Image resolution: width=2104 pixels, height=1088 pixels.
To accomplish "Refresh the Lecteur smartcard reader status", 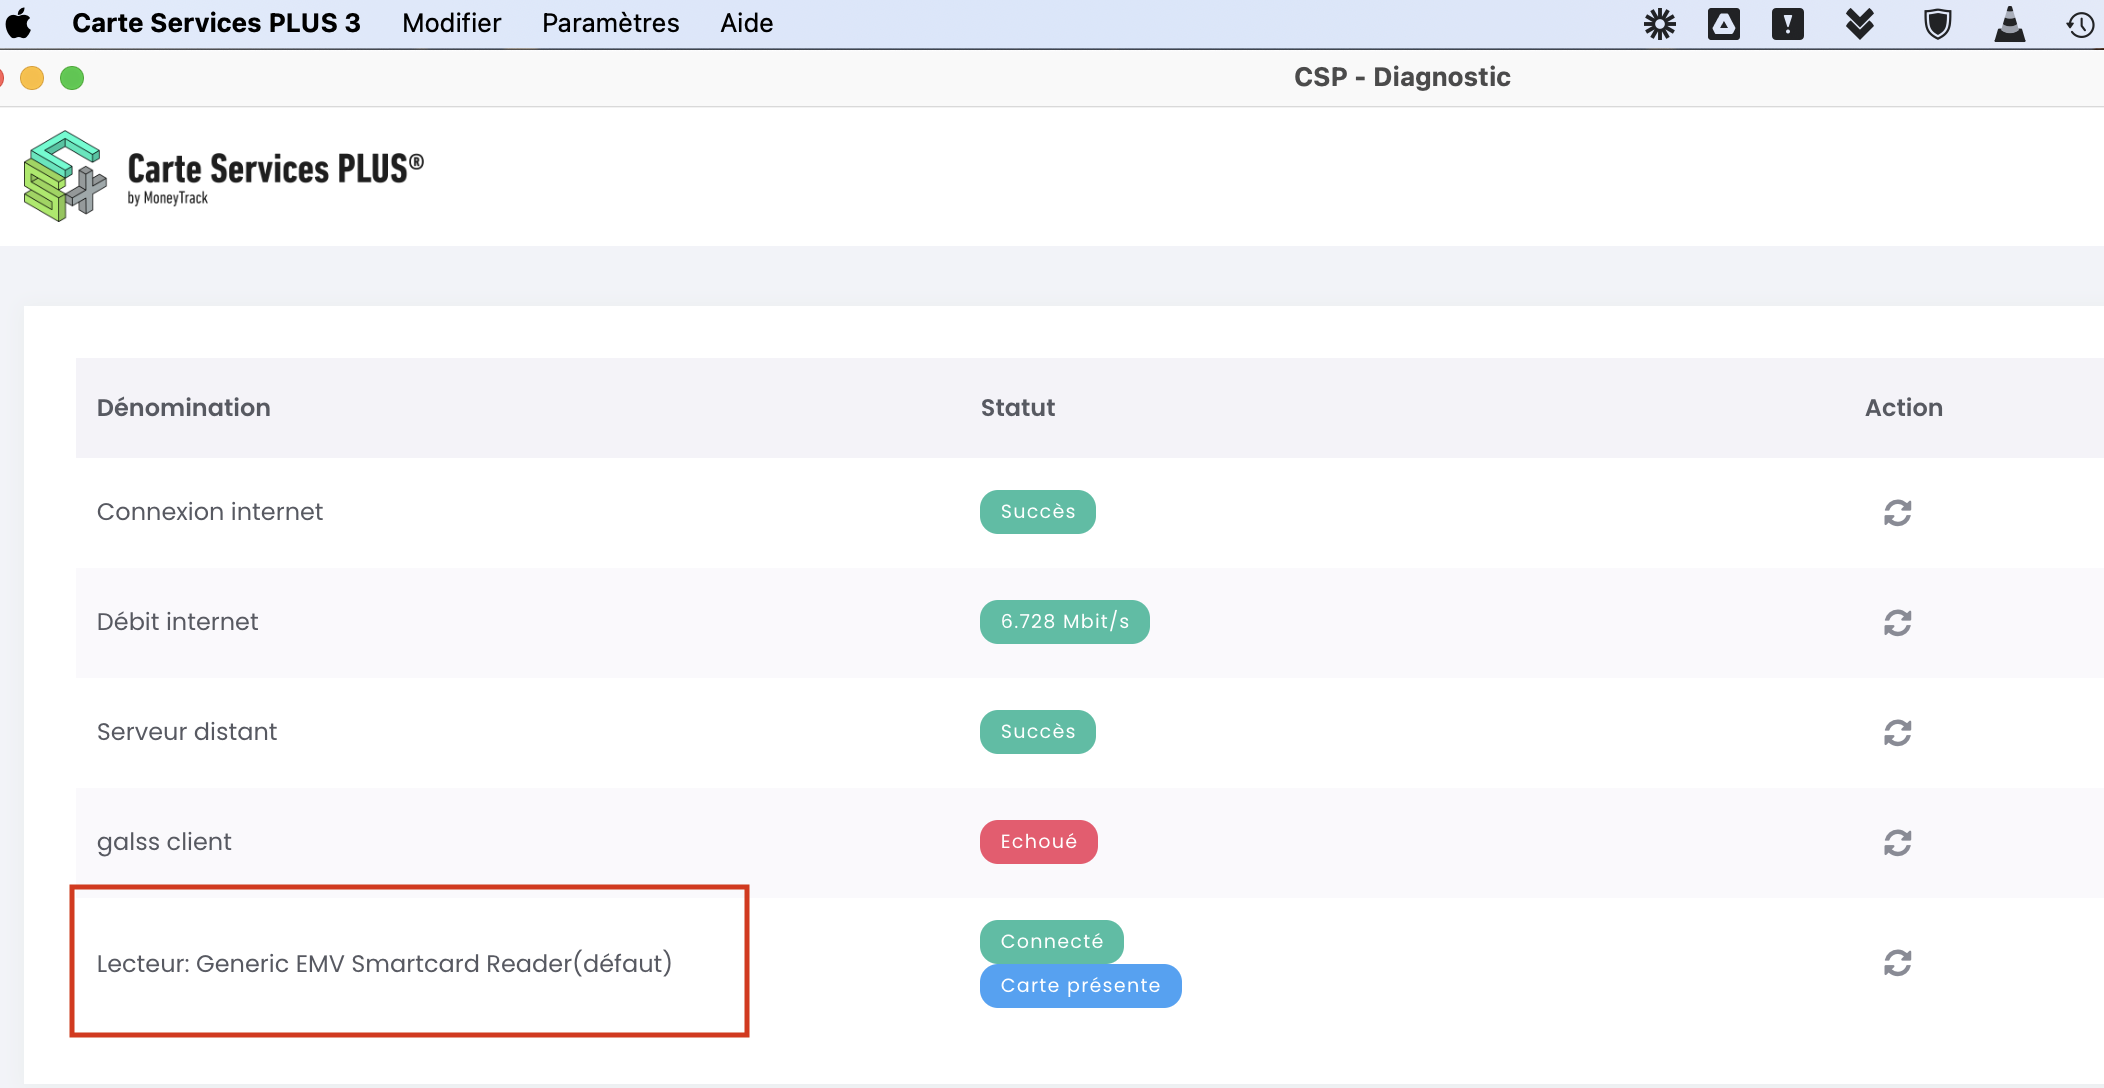I will point(1897,963).
